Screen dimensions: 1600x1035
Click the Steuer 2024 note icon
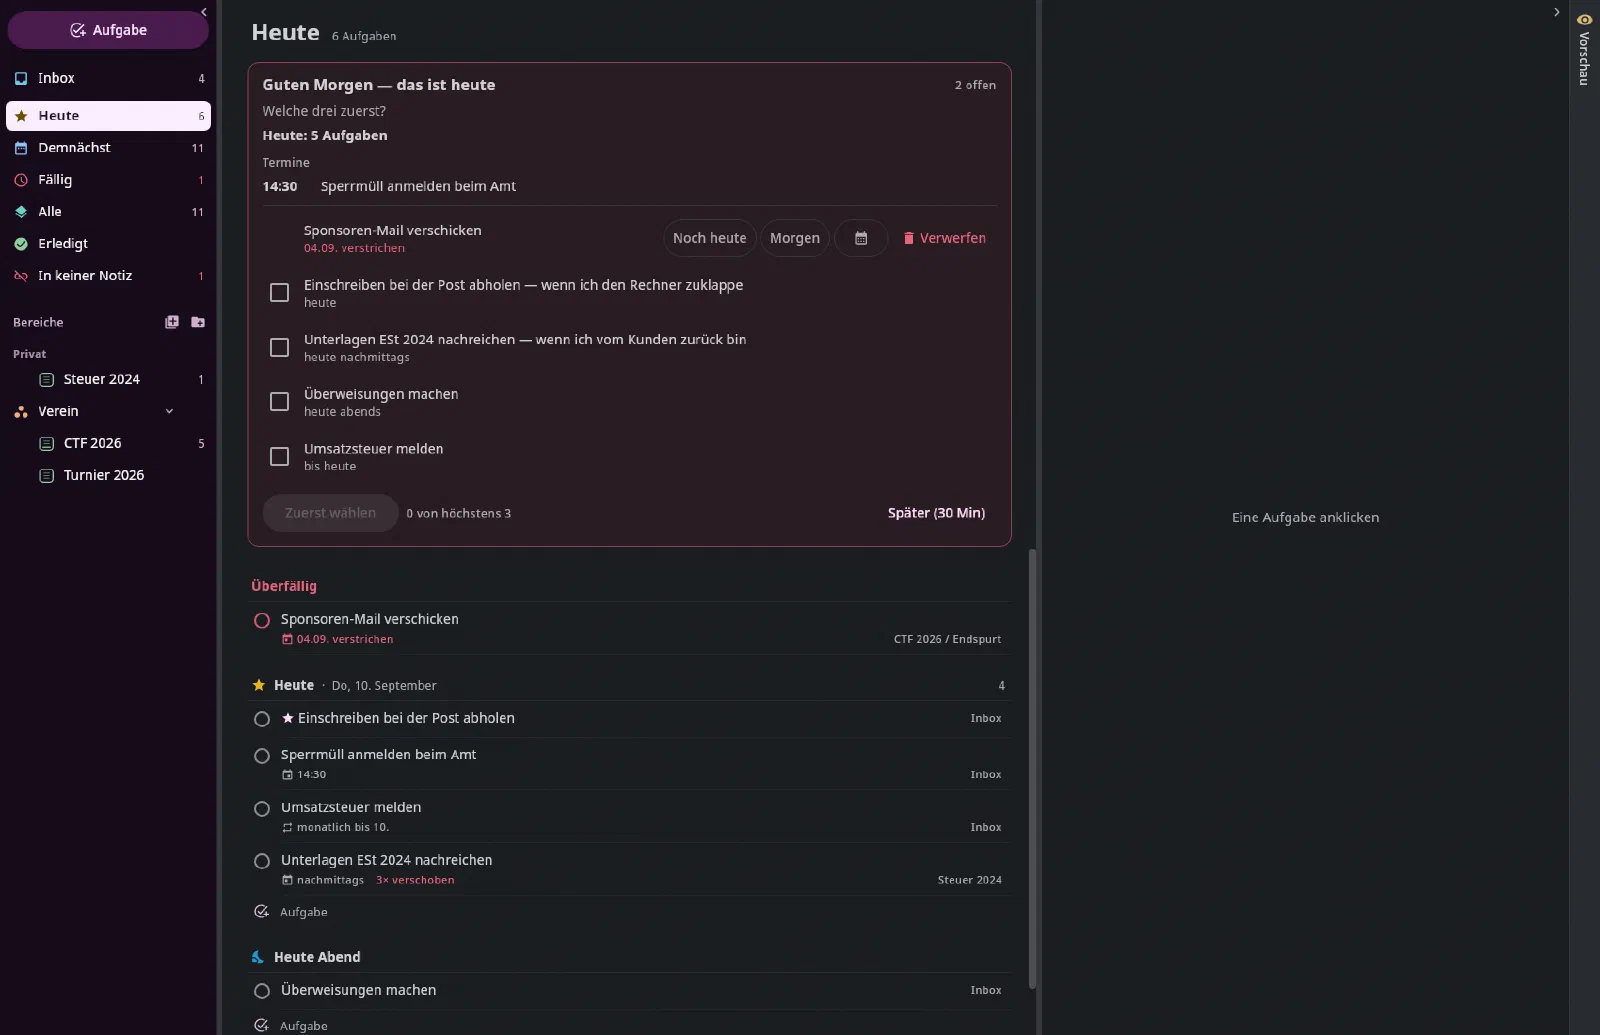(46, 380)
